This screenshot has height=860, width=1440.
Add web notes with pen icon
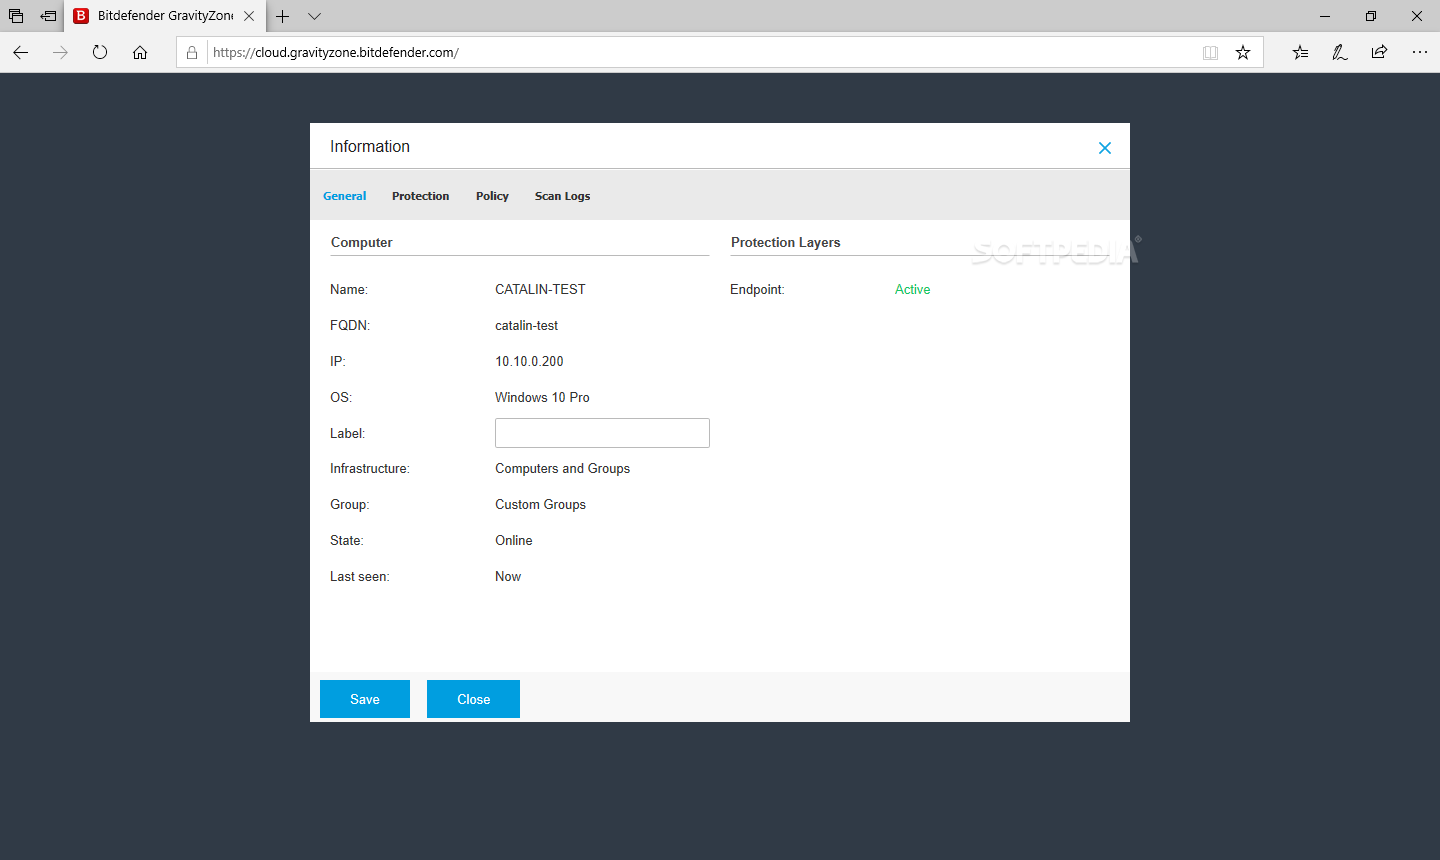1340,52
